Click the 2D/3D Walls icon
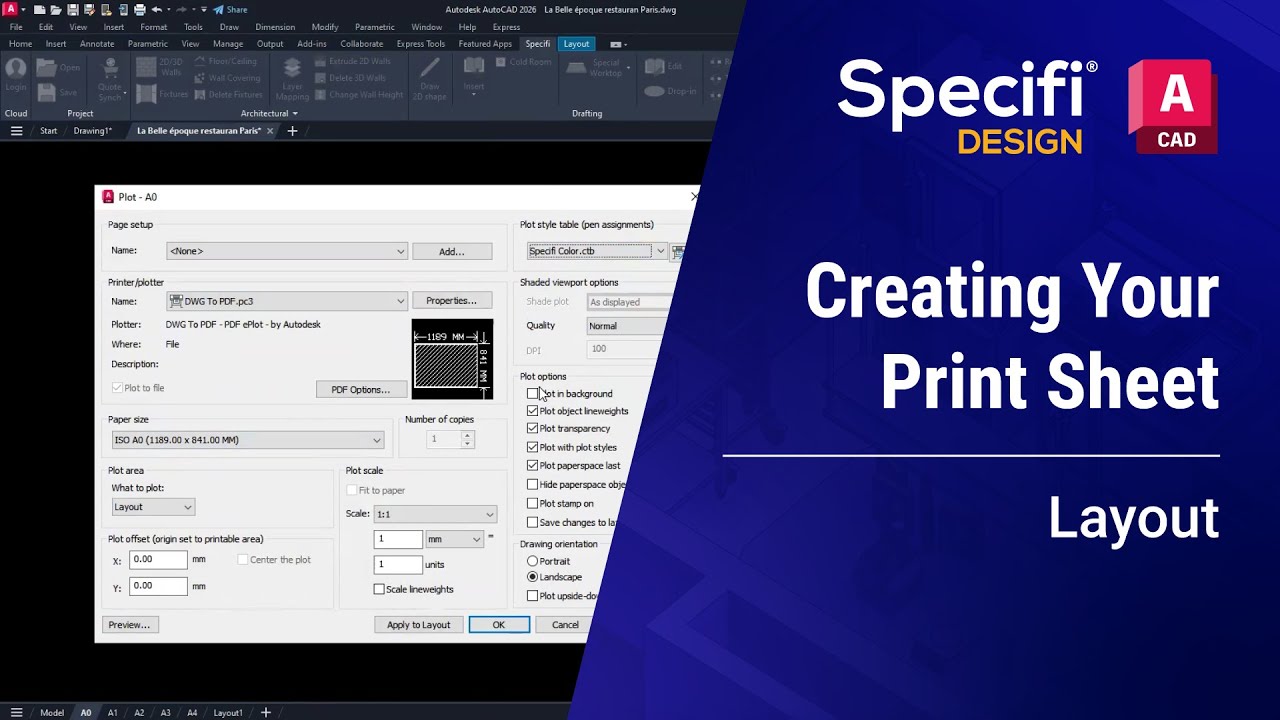 coord(146,69)
